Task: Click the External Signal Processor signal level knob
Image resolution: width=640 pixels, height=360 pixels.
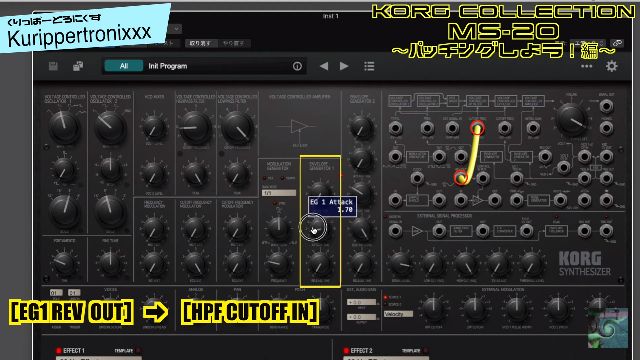Action: click(400, 263)
